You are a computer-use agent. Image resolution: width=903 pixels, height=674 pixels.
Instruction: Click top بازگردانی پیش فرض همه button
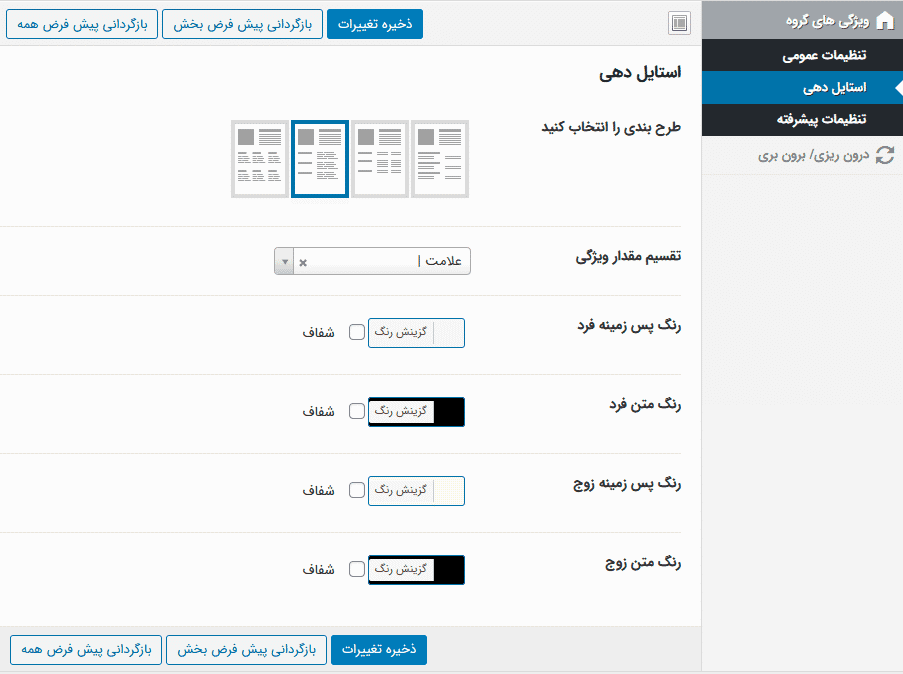[82, 24]
